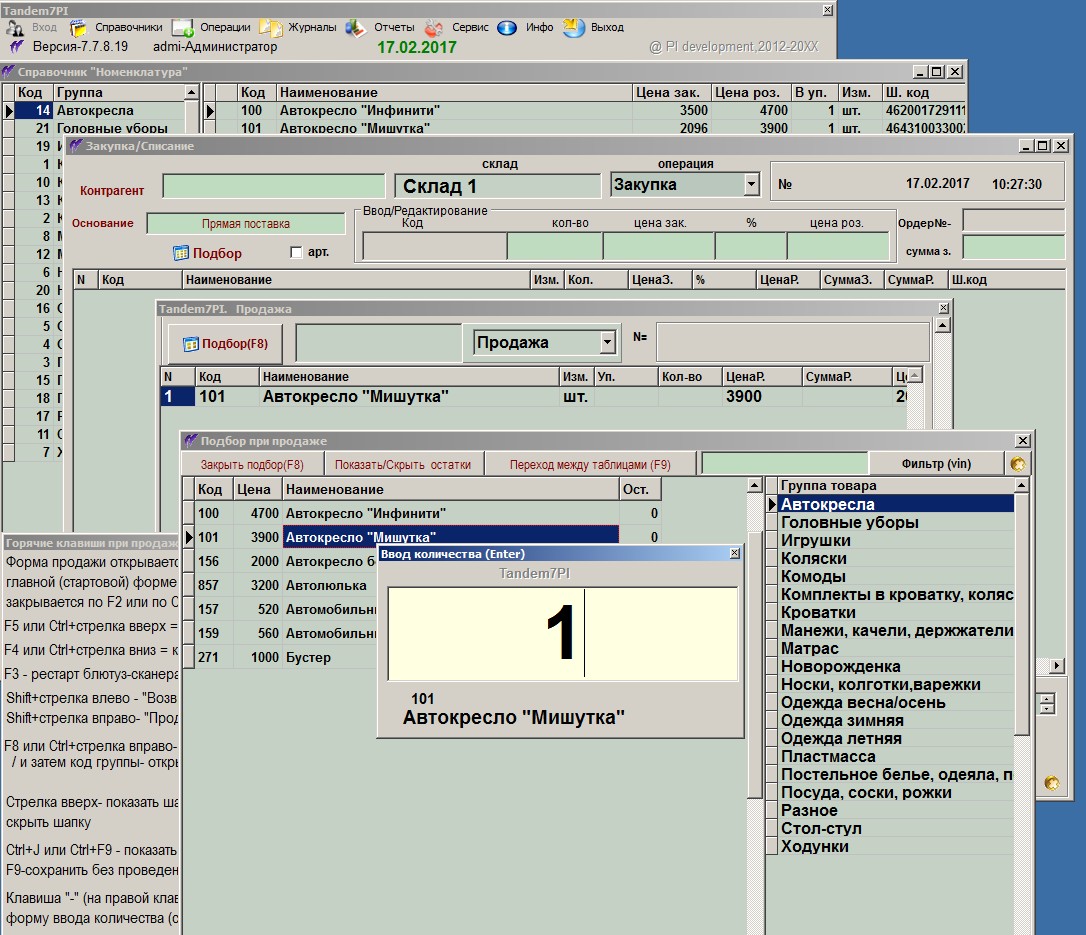Click the Прямая поставка basis field
The width and height of the screenshot is (1086, 935).
click(x=246, y=224)
